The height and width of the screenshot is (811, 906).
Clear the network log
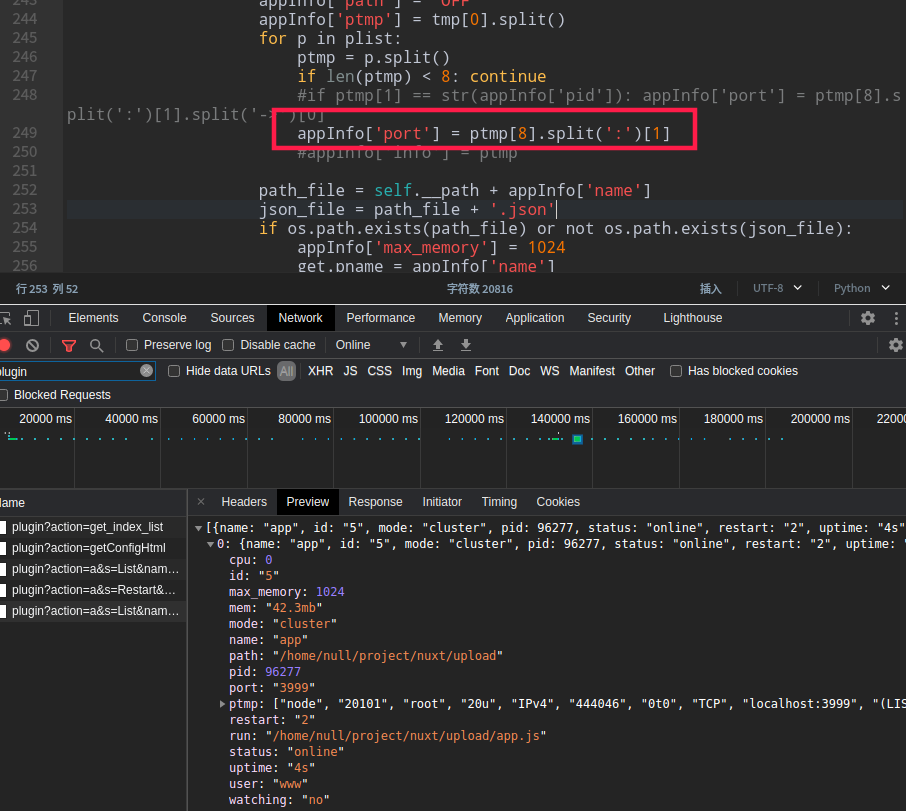pos(32,345)
